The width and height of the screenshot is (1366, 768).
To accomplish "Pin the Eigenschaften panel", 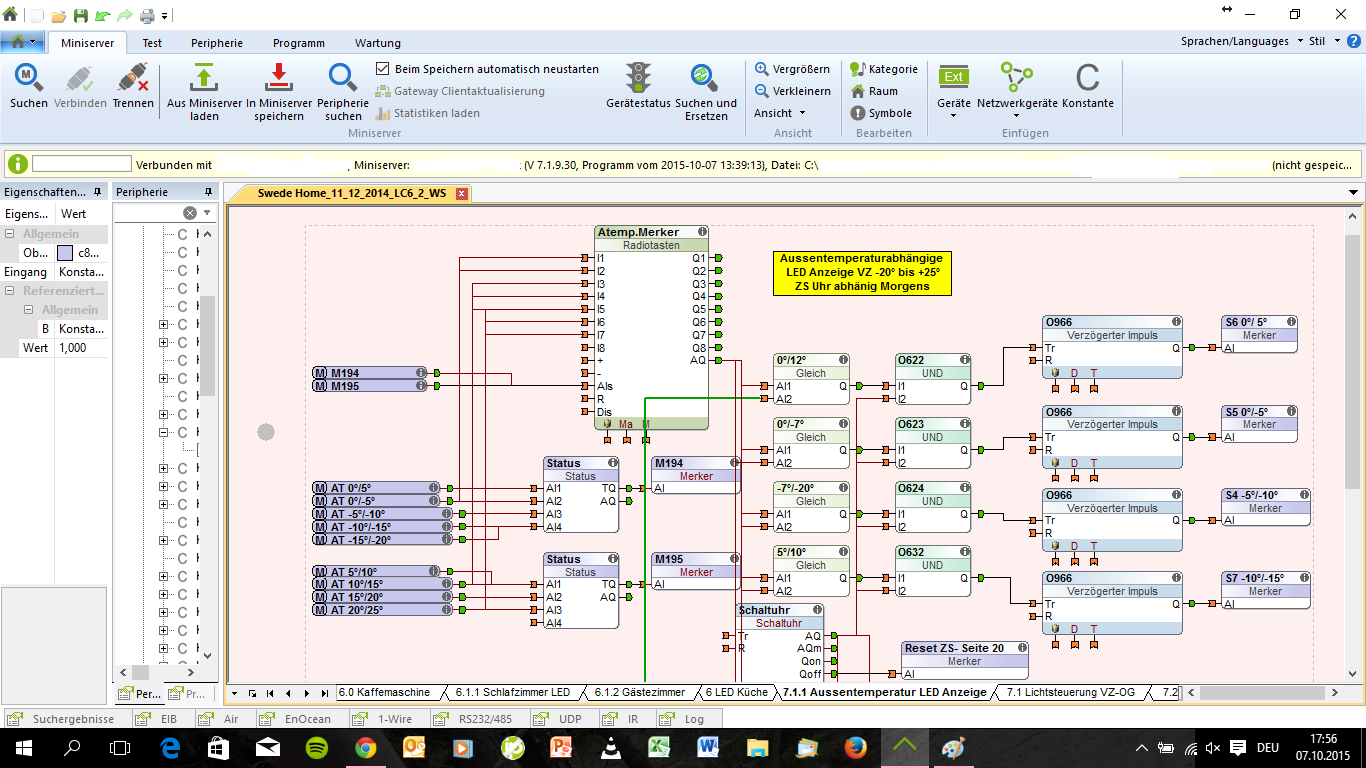I will click(97, 192).
